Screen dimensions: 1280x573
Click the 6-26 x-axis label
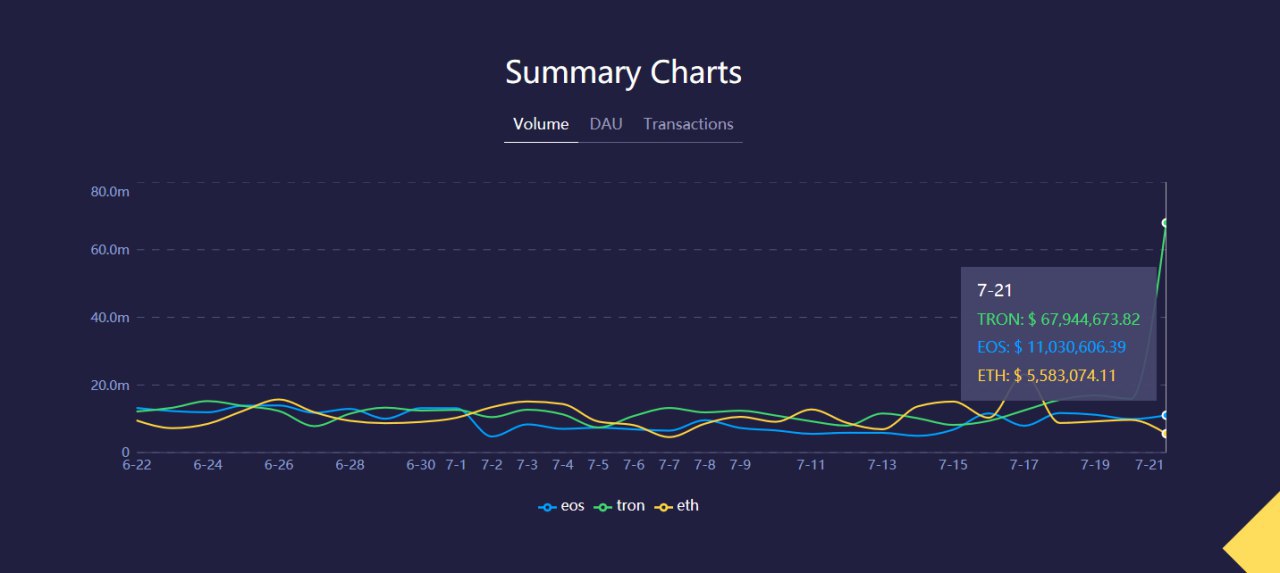click(x=279, y=465)
